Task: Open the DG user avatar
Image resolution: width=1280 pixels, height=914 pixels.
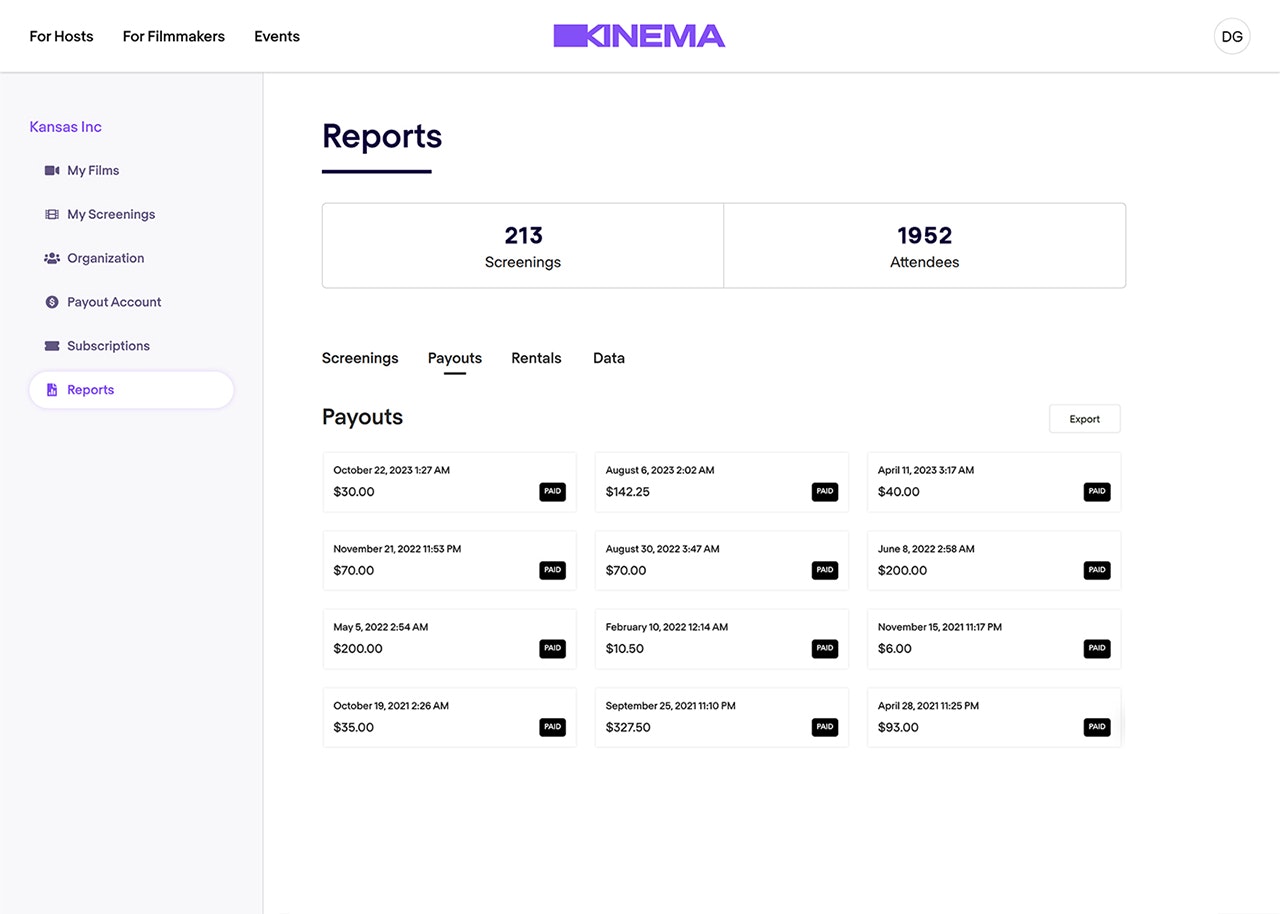Action: click(1232, 37)
